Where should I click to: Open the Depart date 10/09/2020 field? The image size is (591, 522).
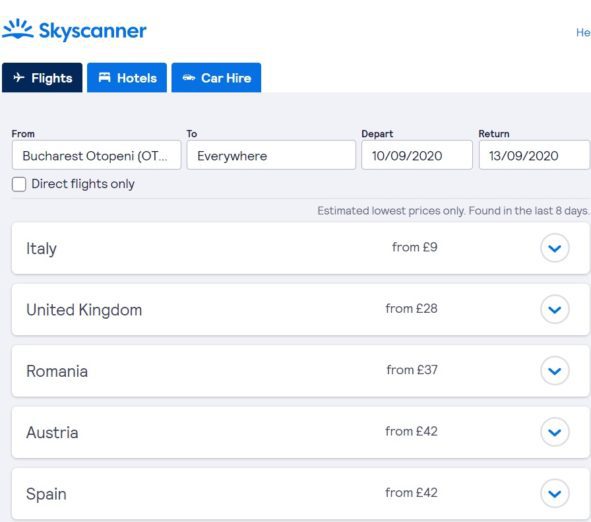coord(416,155)
